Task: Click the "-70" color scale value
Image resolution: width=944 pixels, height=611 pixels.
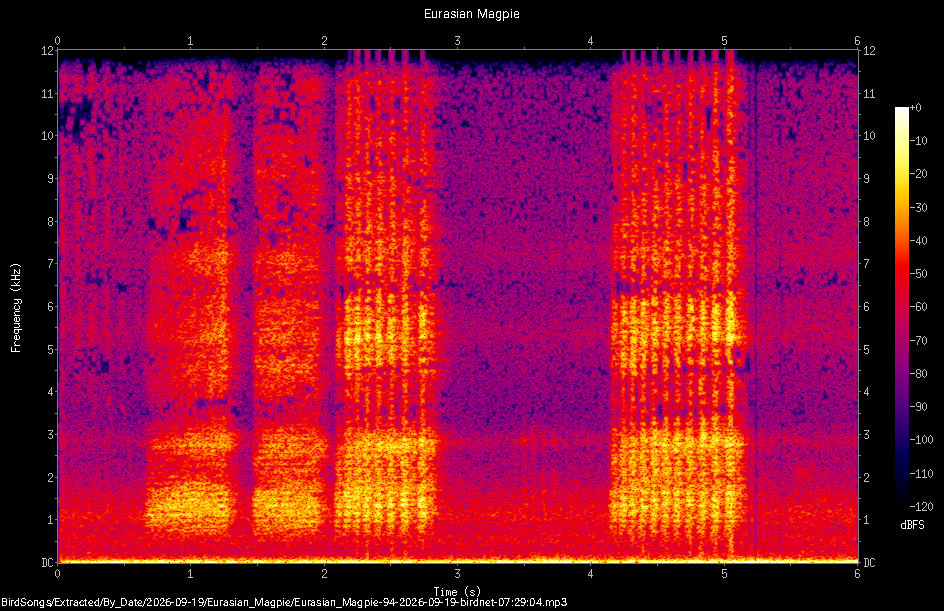Action: point(919,341)
